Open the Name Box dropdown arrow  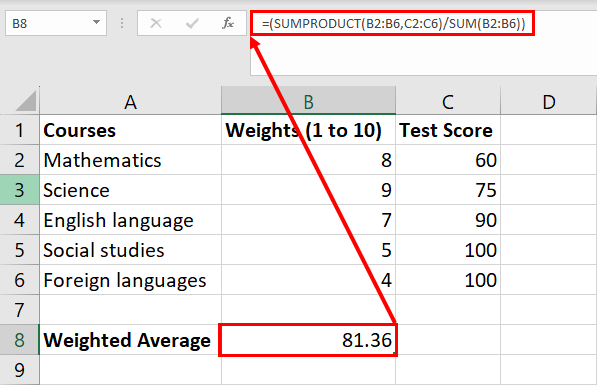[x=96, y=22]
